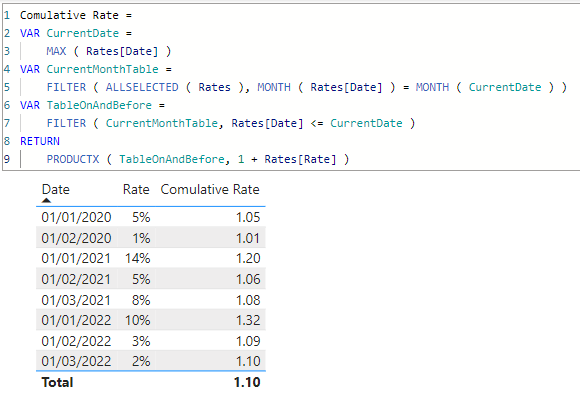The width and height of the screenshot is (580, 404).
Task: Click line number 9 in the editor gutter
Action: pos(7,159)
